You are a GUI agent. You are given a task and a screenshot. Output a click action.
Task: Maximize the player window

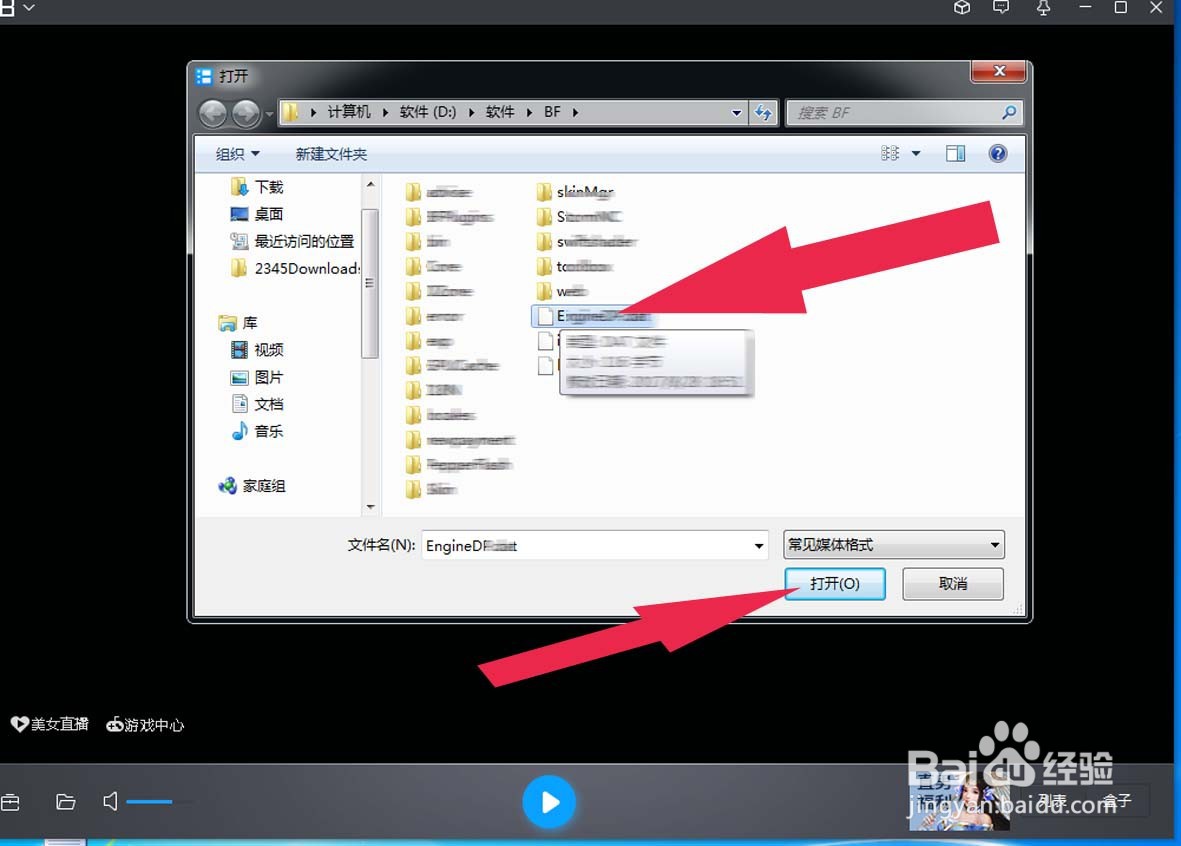tap(1121, 8)
